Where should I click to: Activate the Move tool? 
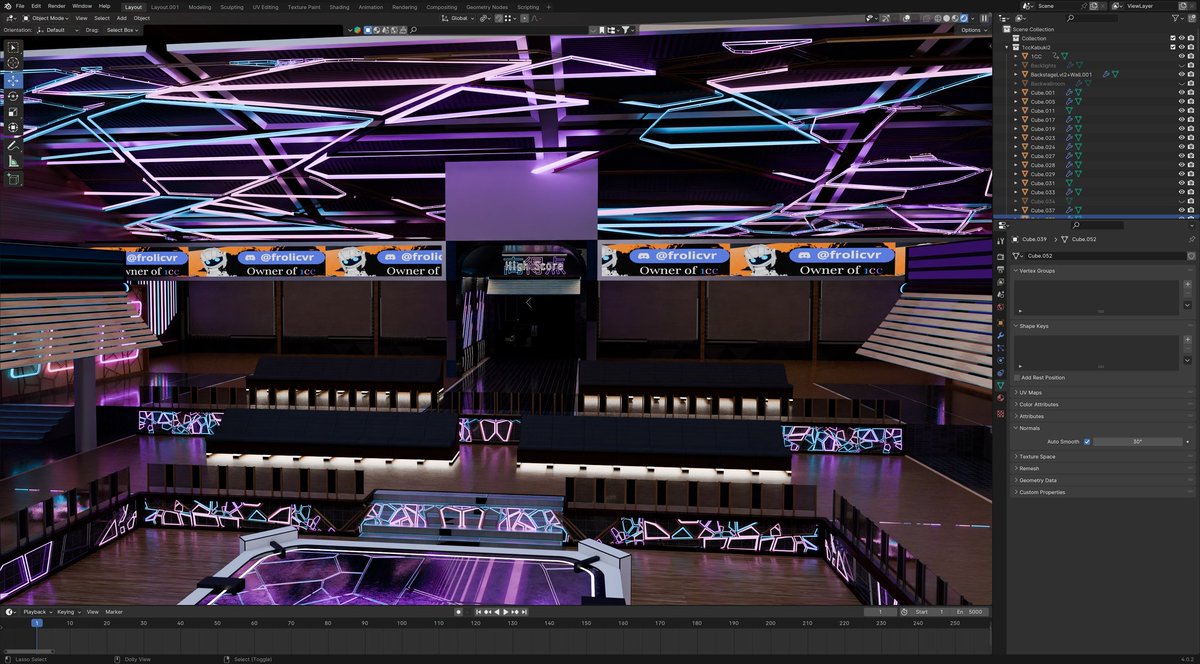13,80
